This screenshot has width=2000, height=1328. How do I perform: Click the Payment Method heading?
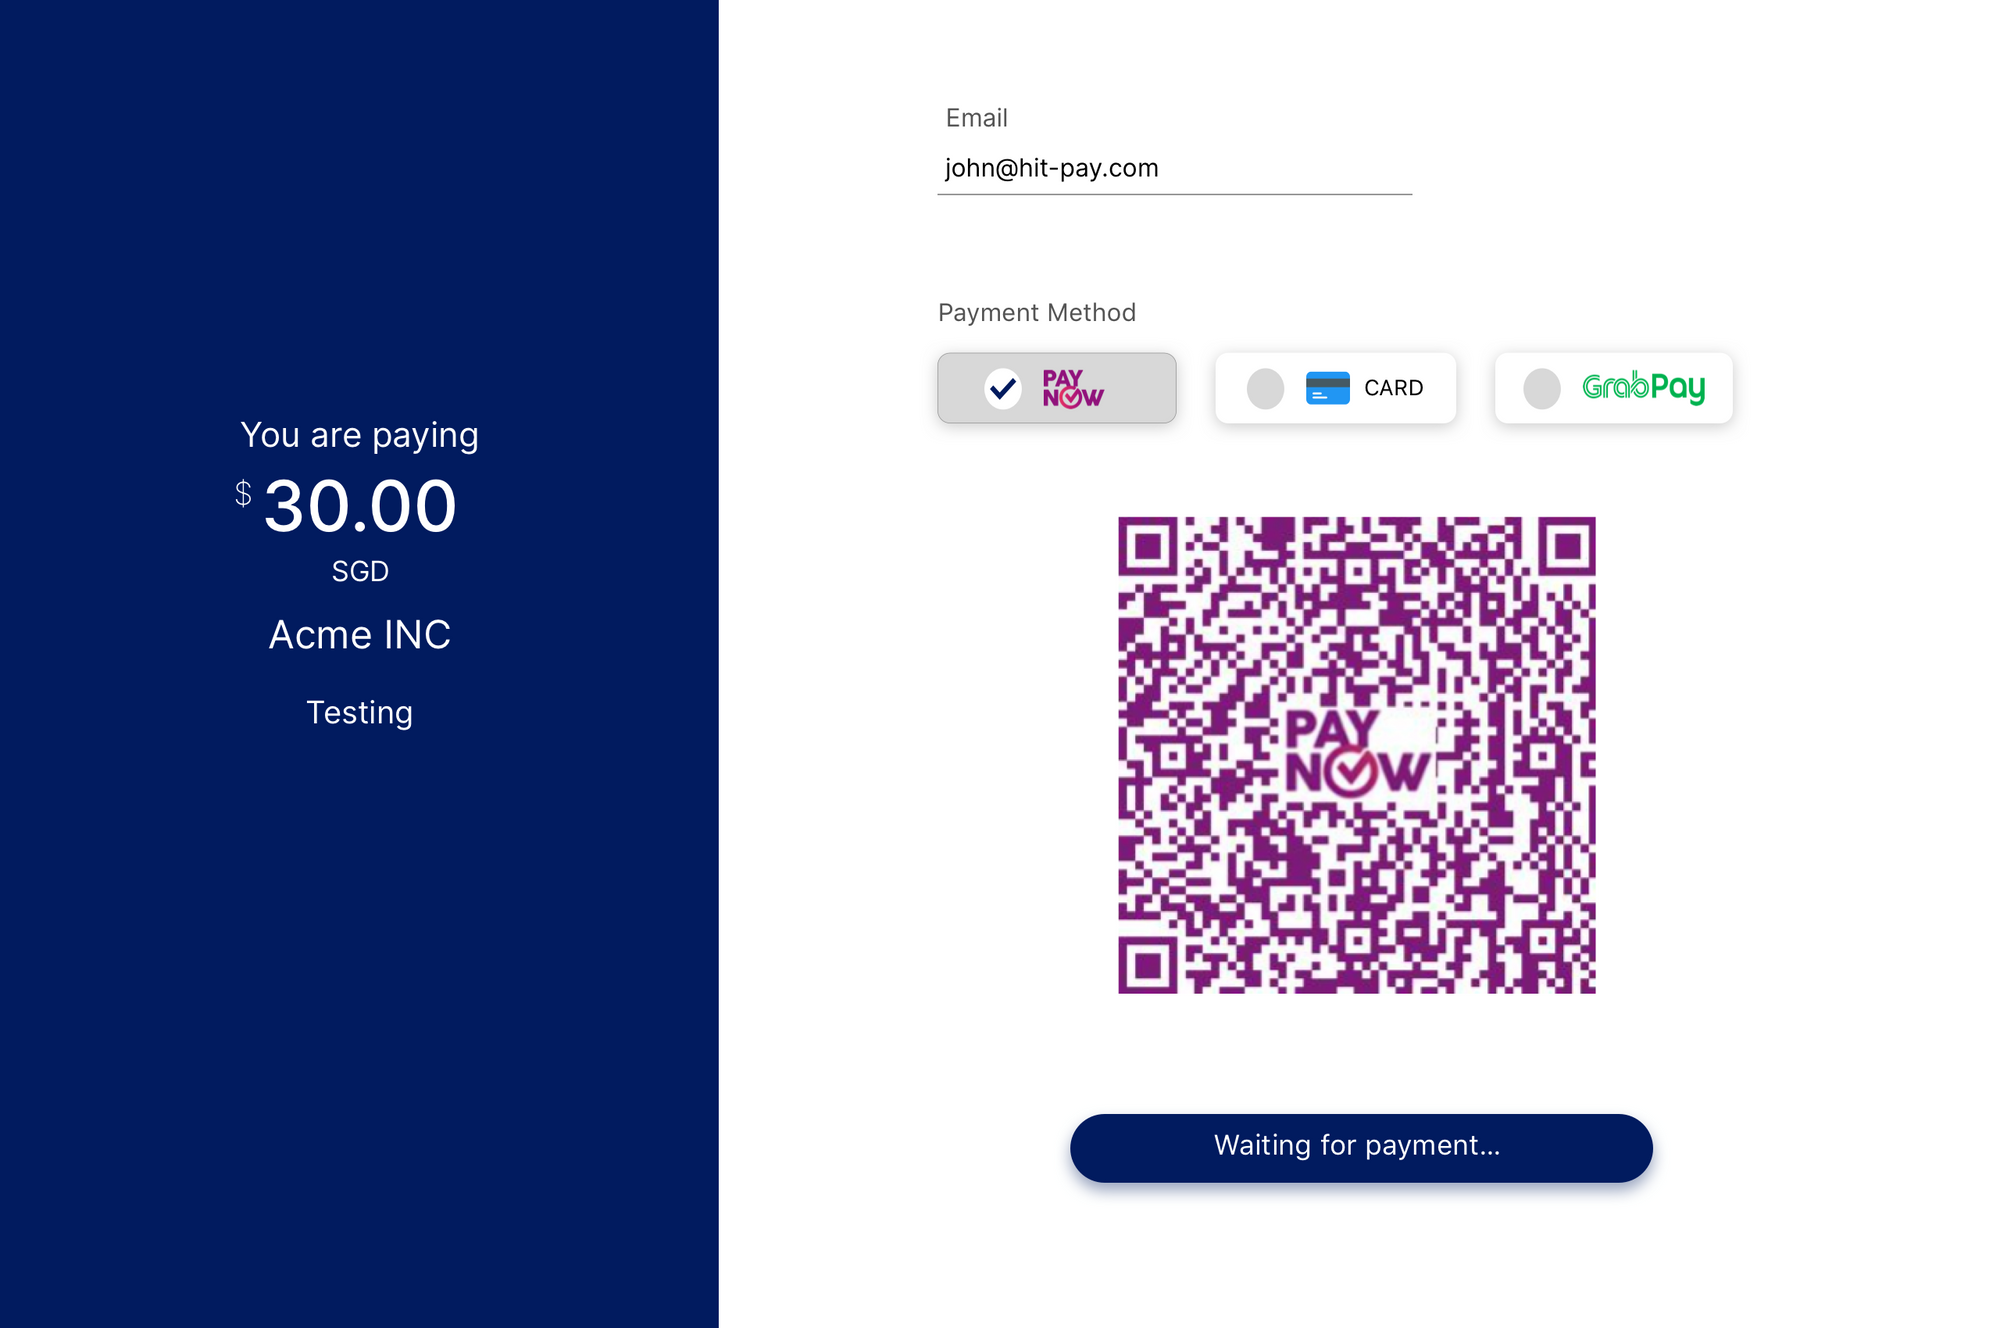(1037, 313)
